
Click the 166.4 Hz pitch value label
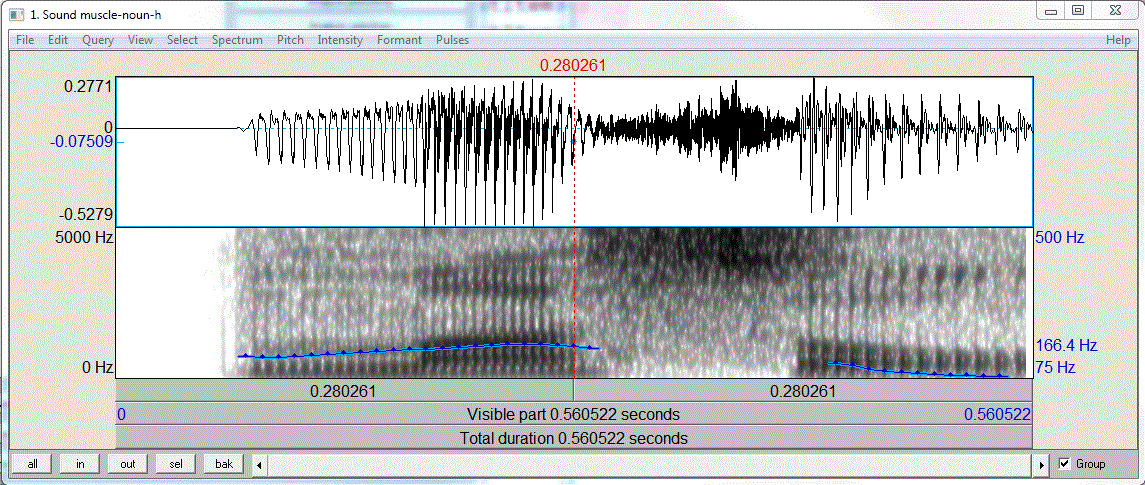(1067, 345)
